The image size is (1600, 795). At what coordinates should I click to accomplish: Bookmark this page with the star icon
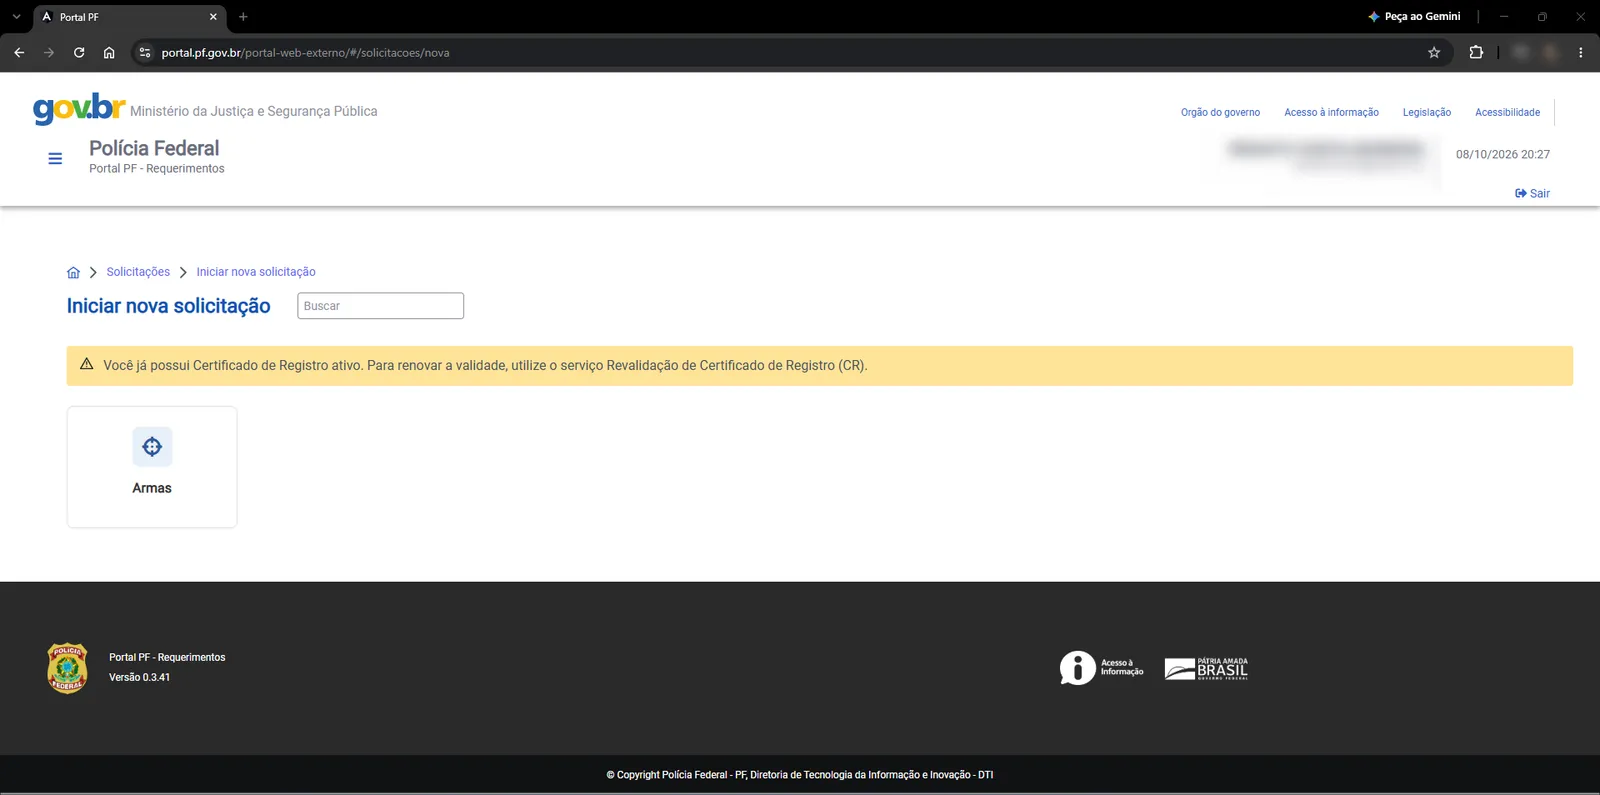coord(1434,53)
